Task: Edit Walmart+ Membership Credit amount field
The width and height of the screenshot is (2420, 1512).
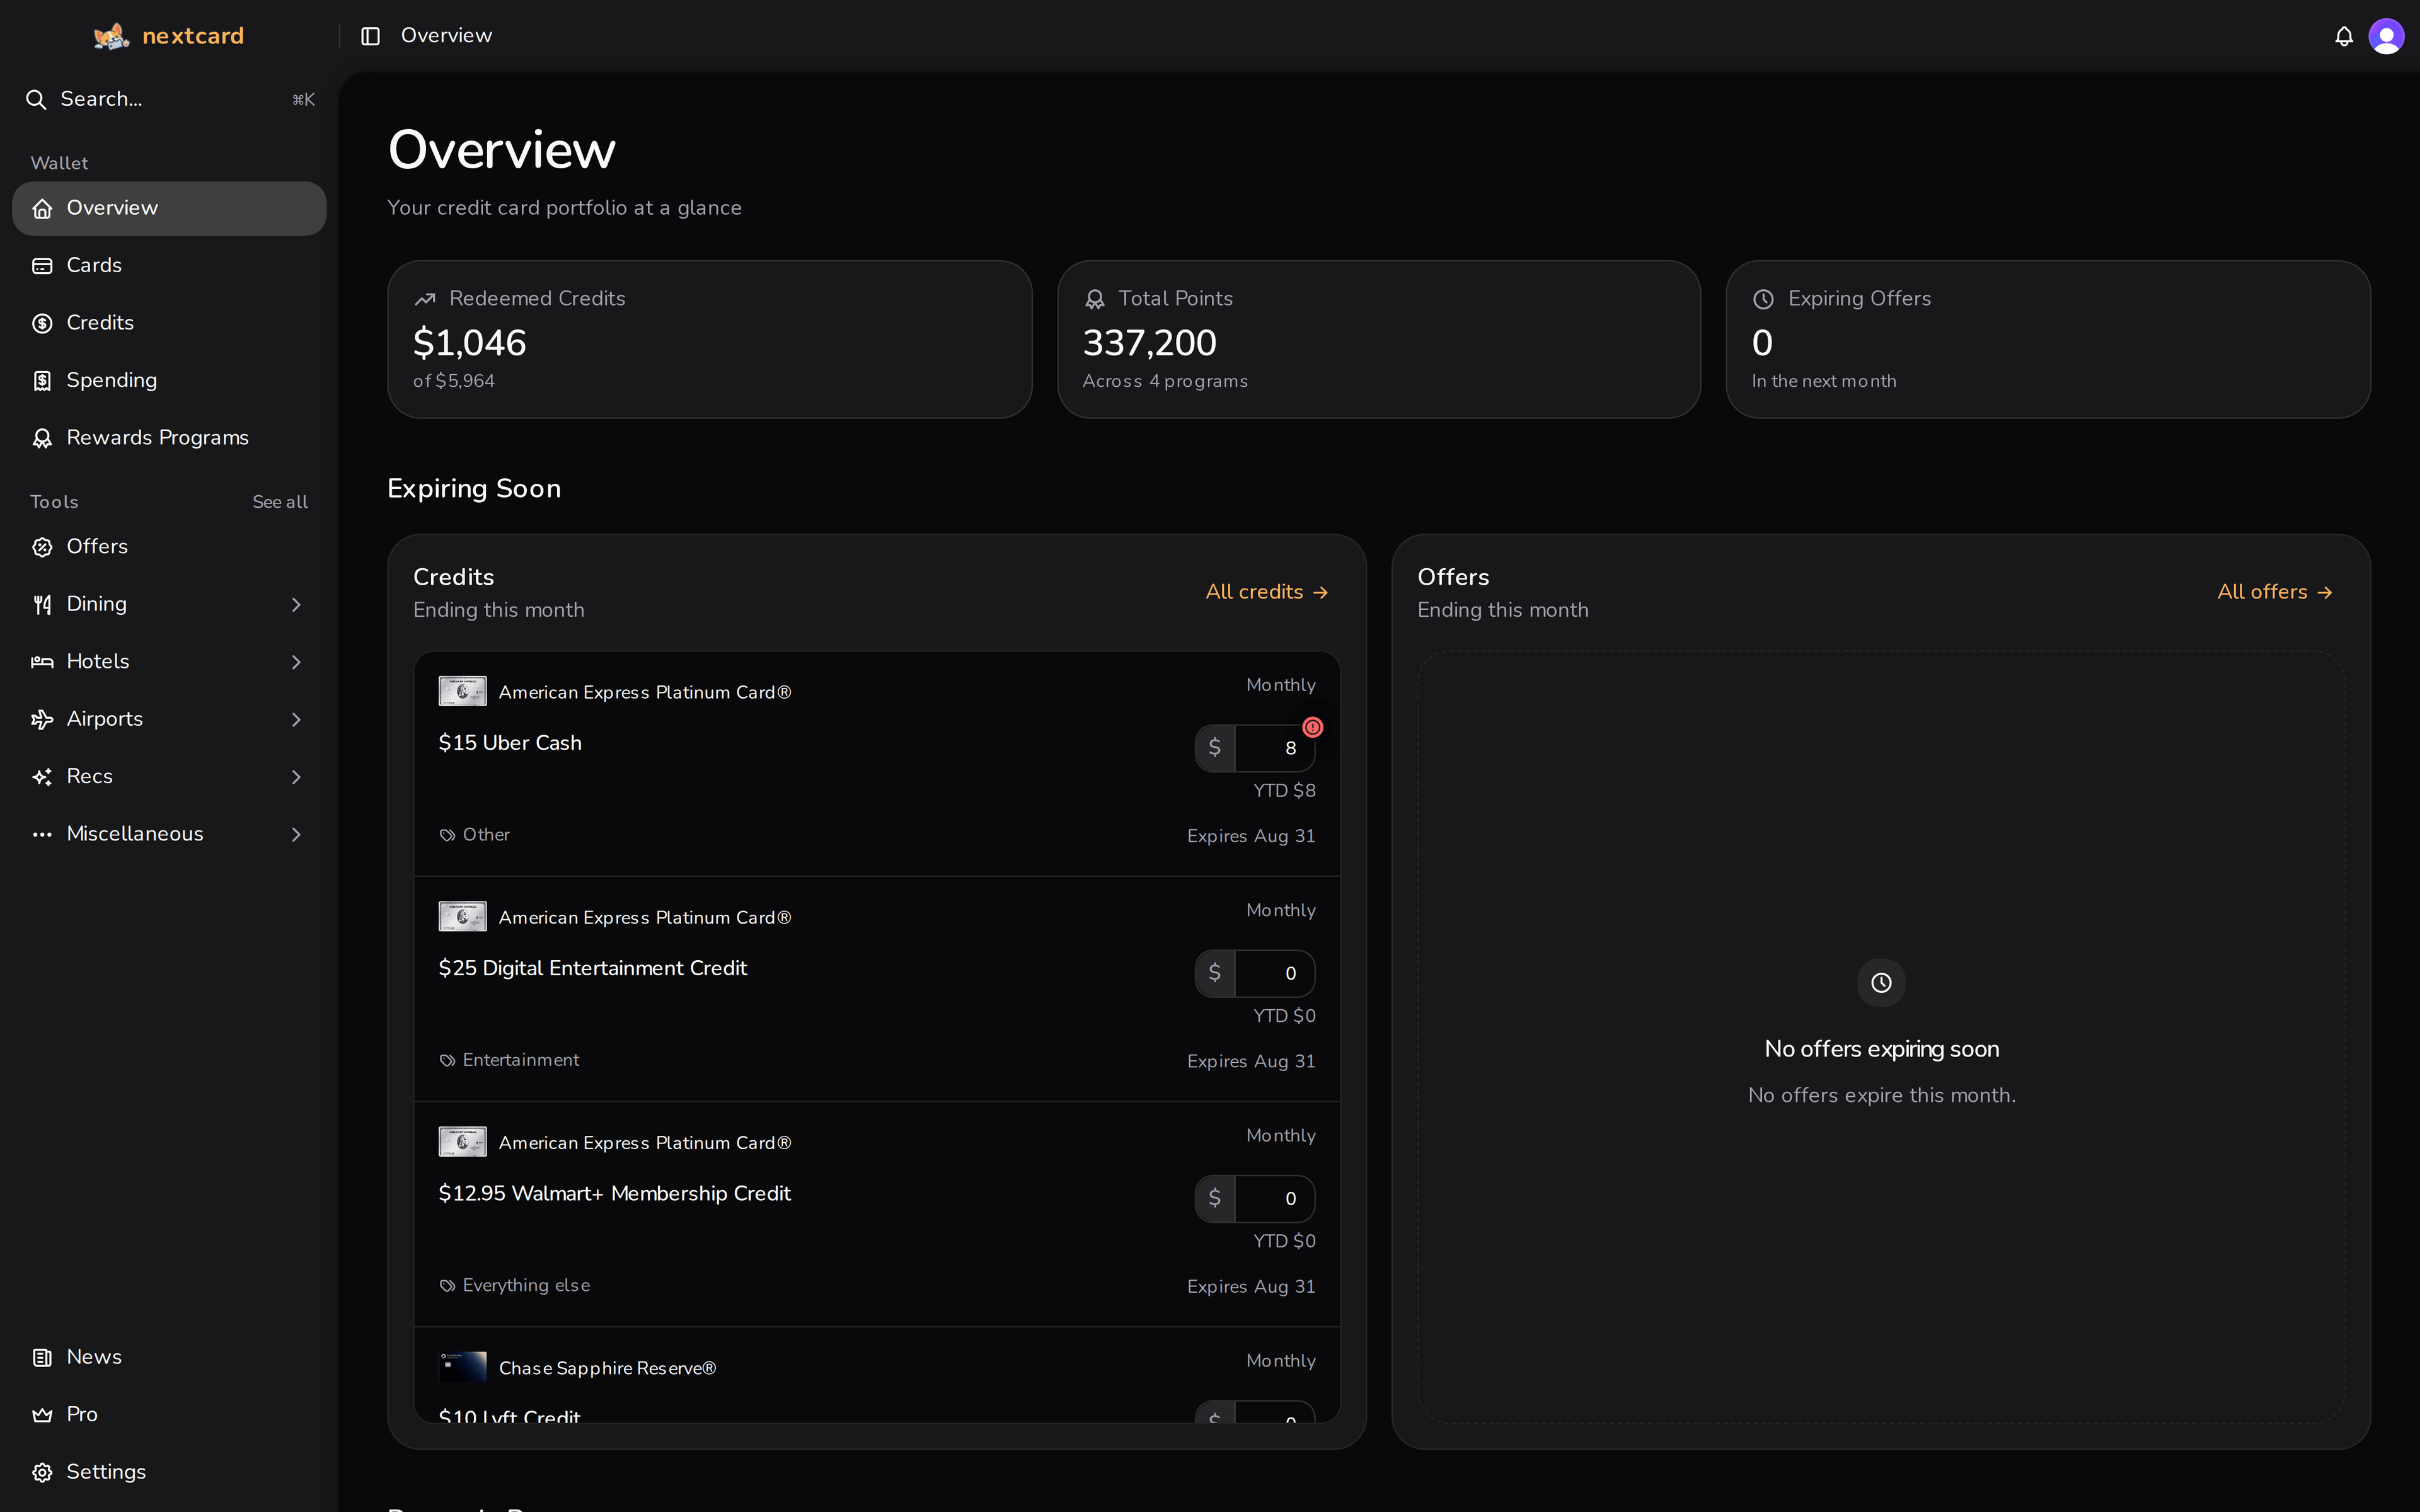Action: pyautogui.click(x=1274, y=1198)
